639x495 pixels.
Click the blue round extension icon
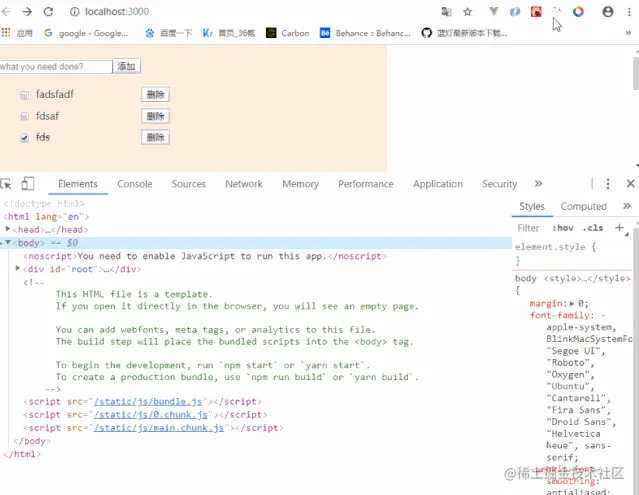tap(515, 12)
